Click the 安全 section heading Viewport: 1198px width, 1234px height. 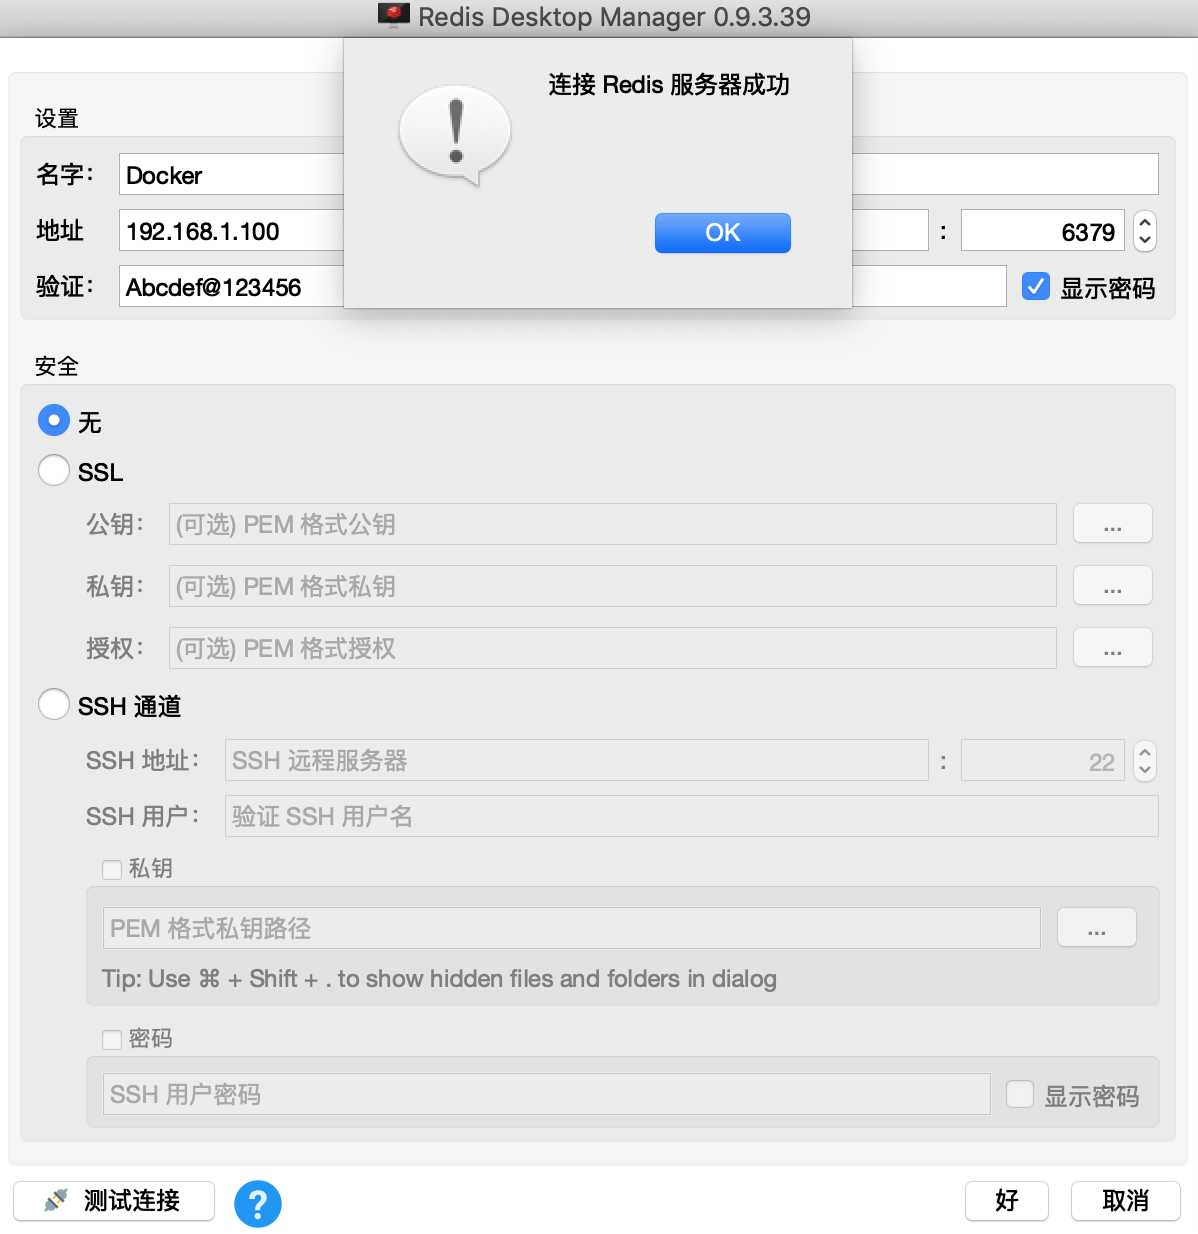coord(56,366)
